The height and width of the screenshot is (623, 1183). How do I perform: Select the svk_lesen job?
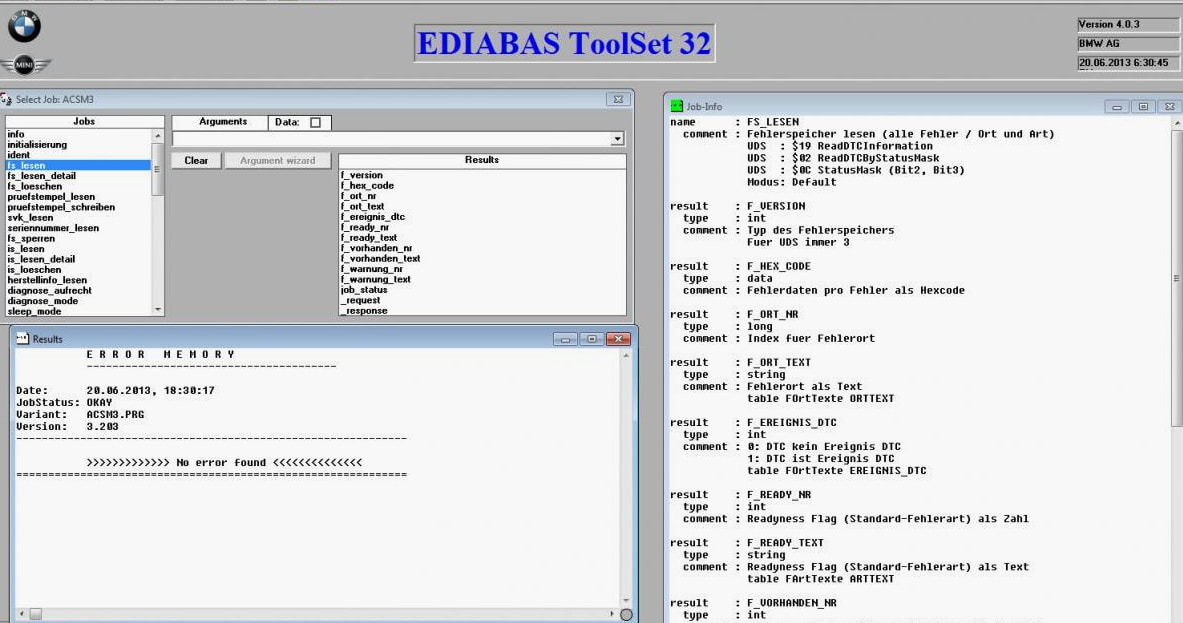[30, 218]
